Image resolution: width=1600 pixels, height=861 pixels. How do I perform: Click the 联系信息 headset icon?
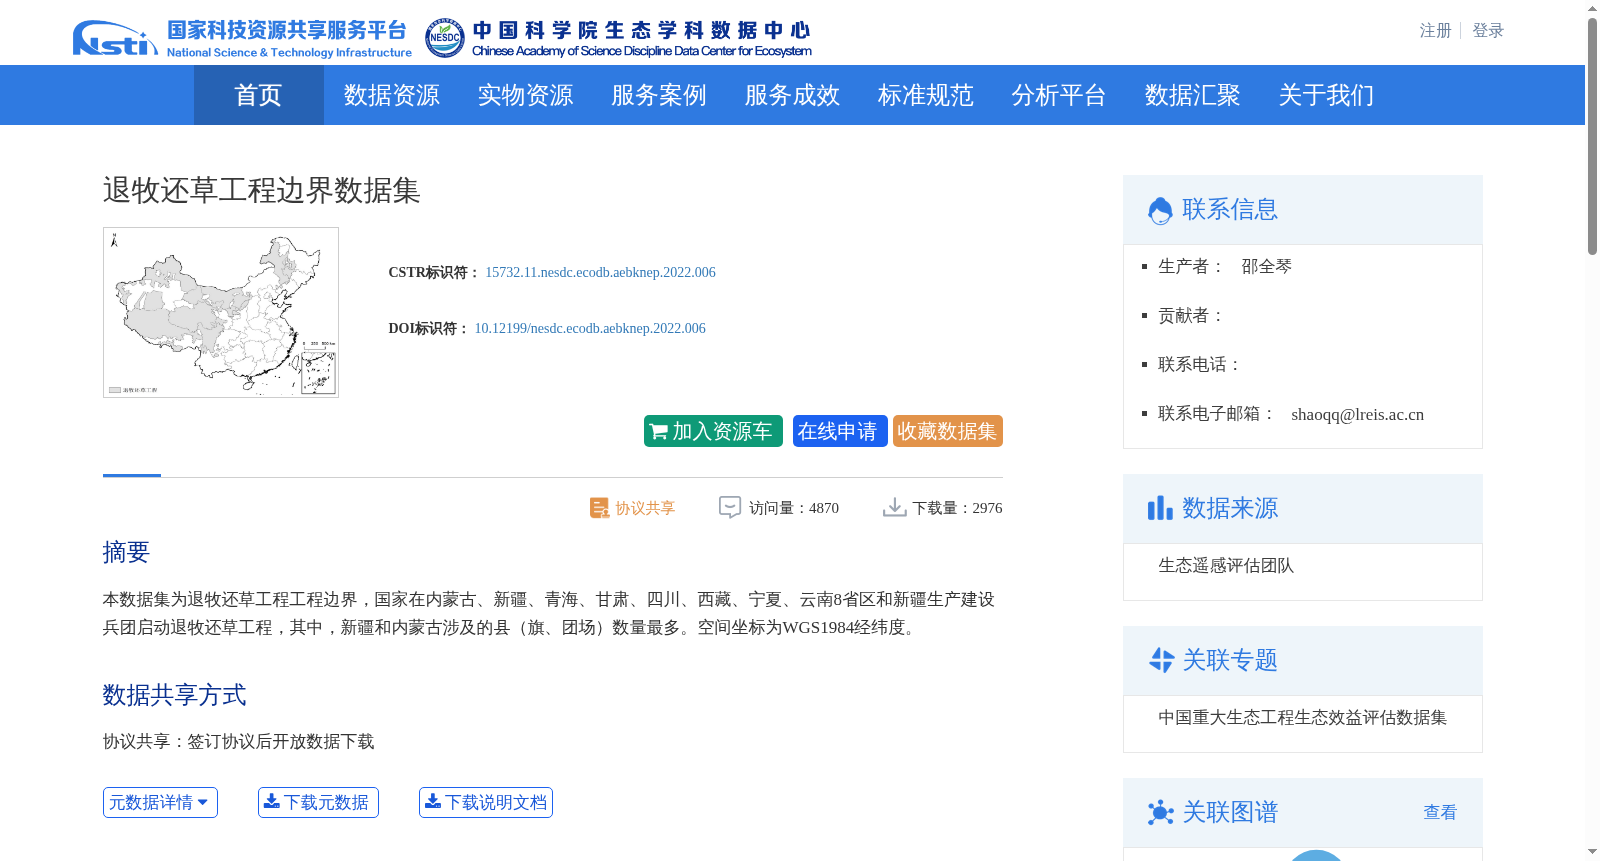click(1160, 210)
